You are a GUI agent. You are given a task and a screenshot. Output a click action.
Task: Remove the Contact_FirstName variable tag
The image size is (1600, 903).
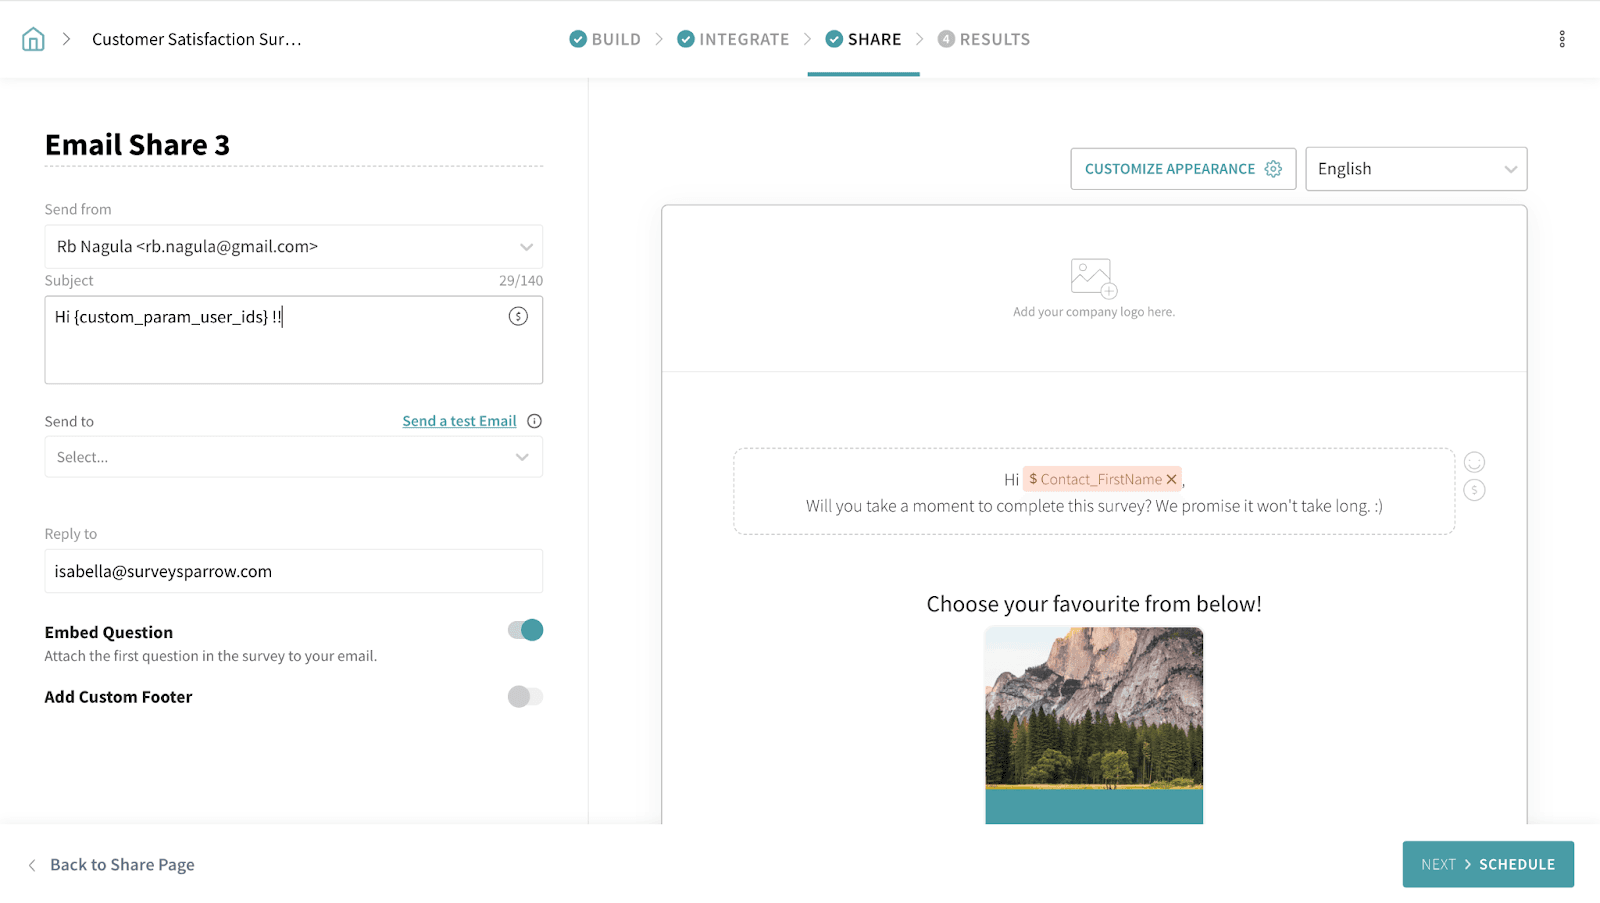coord(1171,479)
